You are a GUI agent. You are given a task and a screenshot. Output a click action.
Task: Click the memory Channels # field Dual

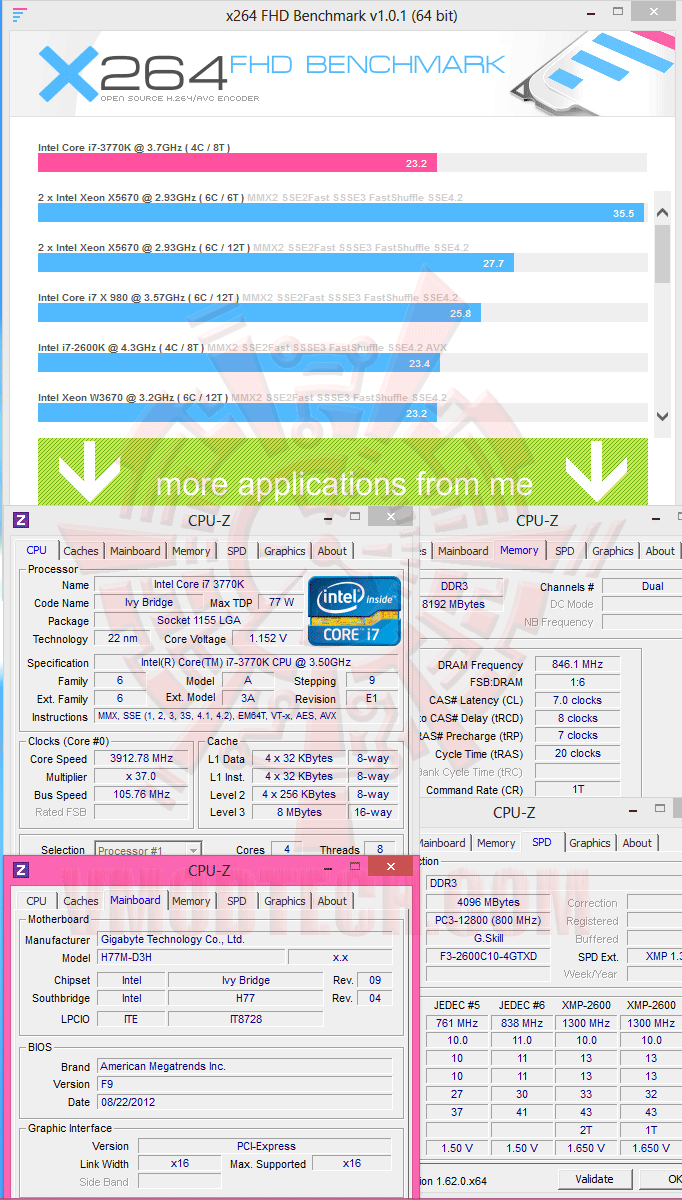[643, 586]
